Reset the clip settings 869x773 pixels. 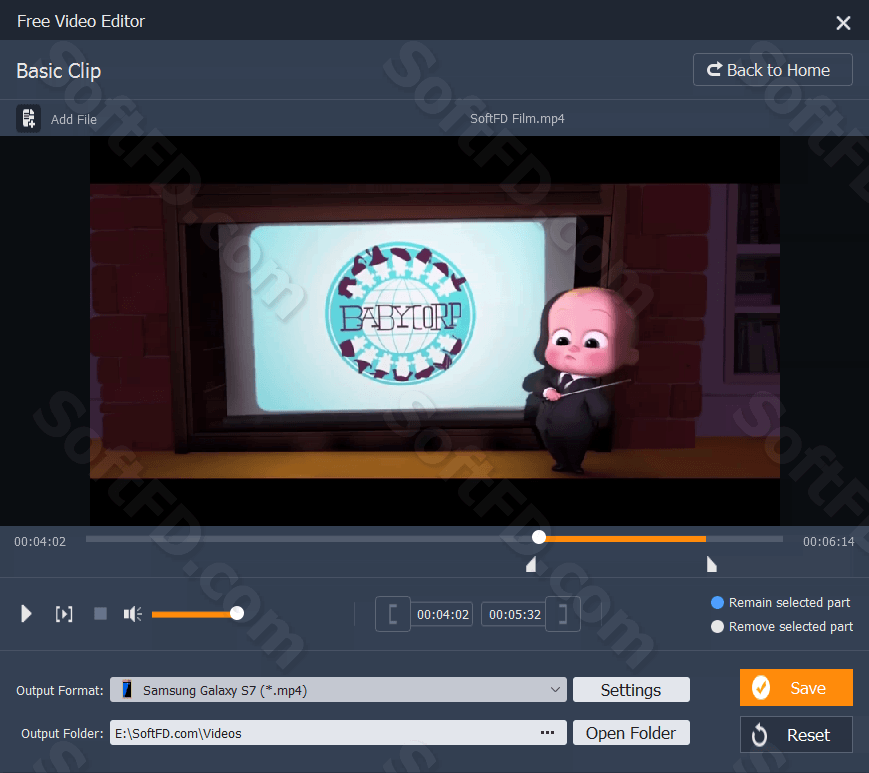coord(796,735)
